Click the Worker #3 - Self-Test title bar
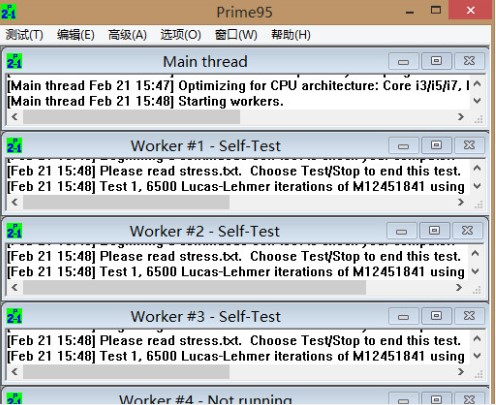This screenshot has width=496, height=405. [x=205, y=316]
